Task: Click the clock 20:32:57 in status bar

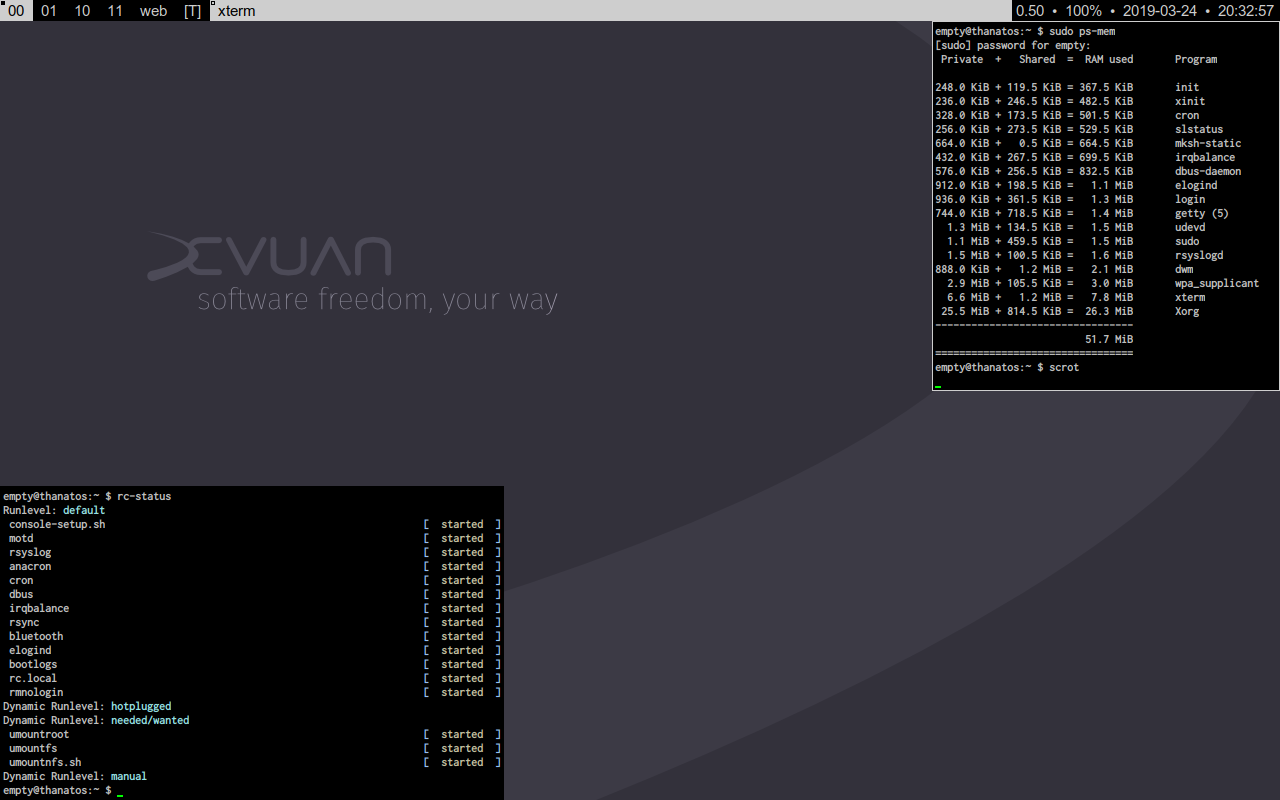Action: click(1246, 11)
